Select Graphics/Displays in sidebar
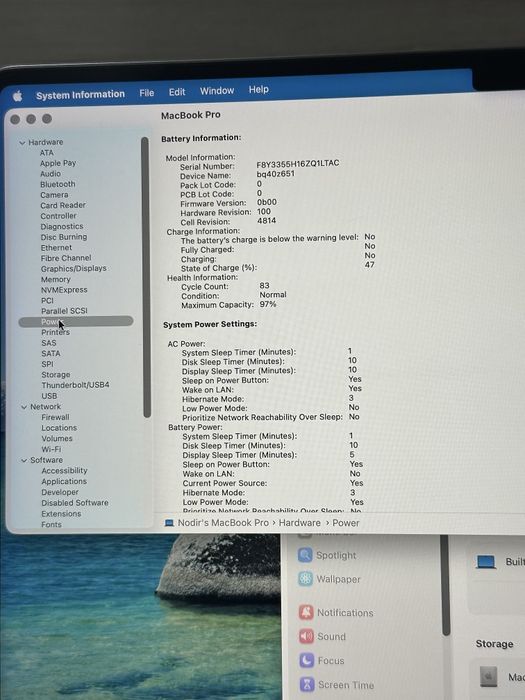This screenshot has width=525, height=700. [74, 269]
